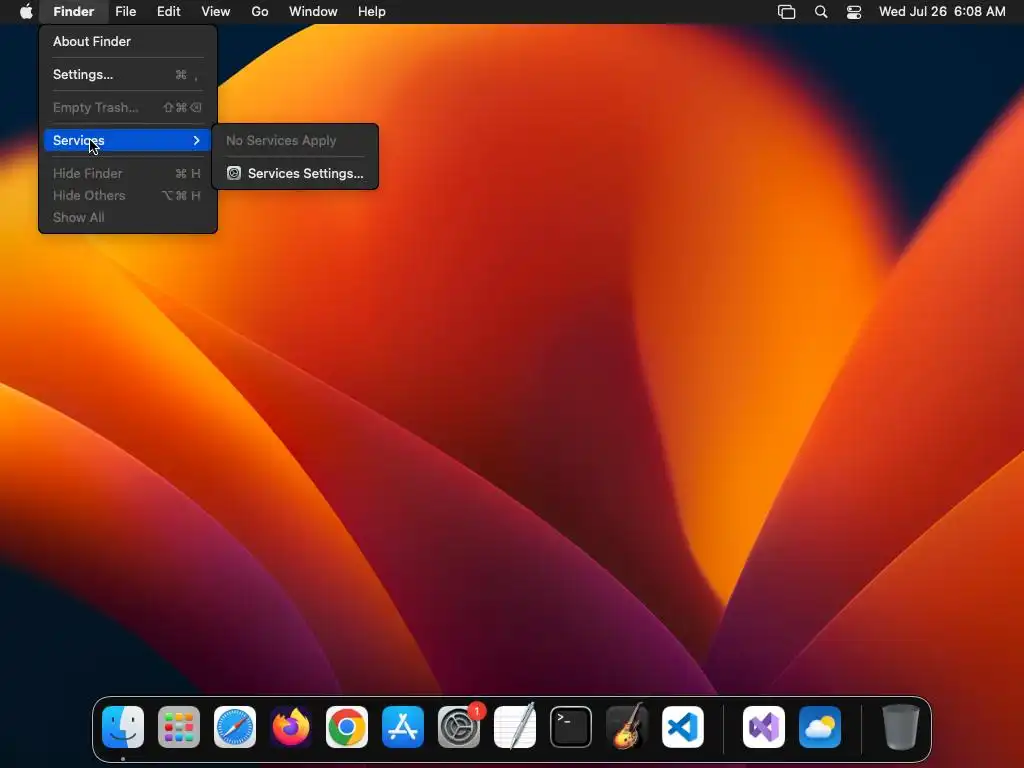Launch Launchpad from the dock
Image resolution: width=1024 pixels, height=768 pixels.
pos(179,727)
